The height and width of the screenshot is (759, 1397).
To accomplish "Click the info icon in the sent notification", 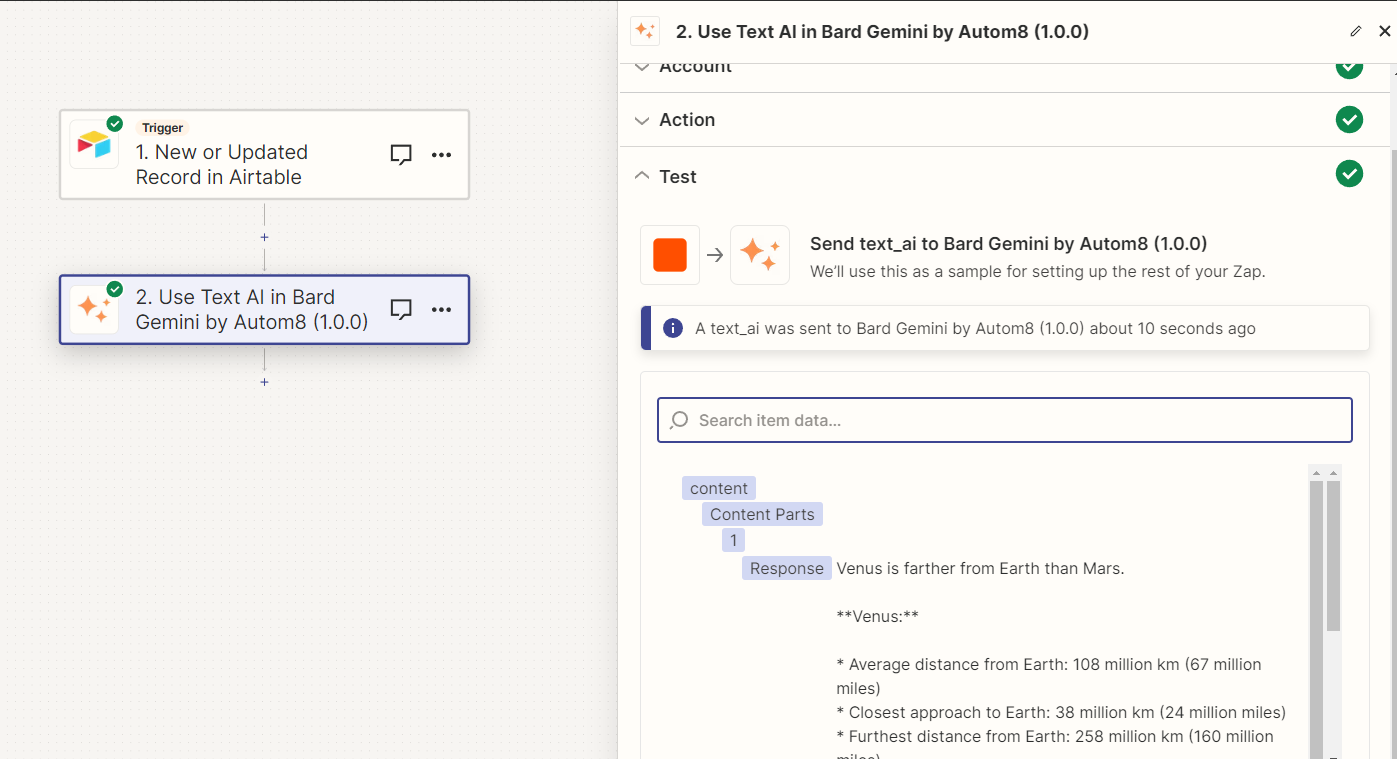I will point(673,328).
